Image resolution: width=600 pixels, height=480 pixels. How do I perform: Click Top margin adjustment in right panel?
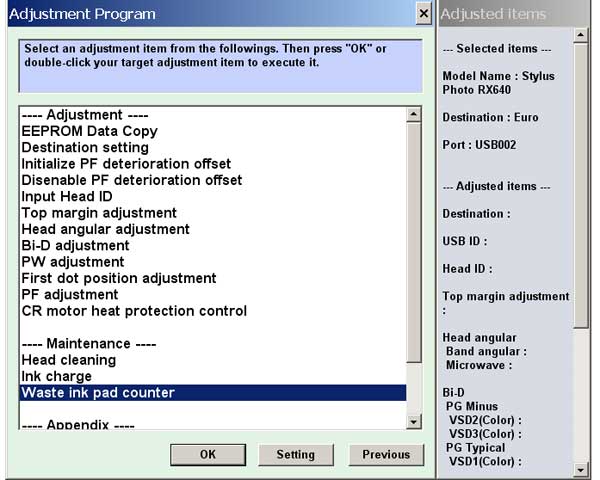click(x=506, y=302)
